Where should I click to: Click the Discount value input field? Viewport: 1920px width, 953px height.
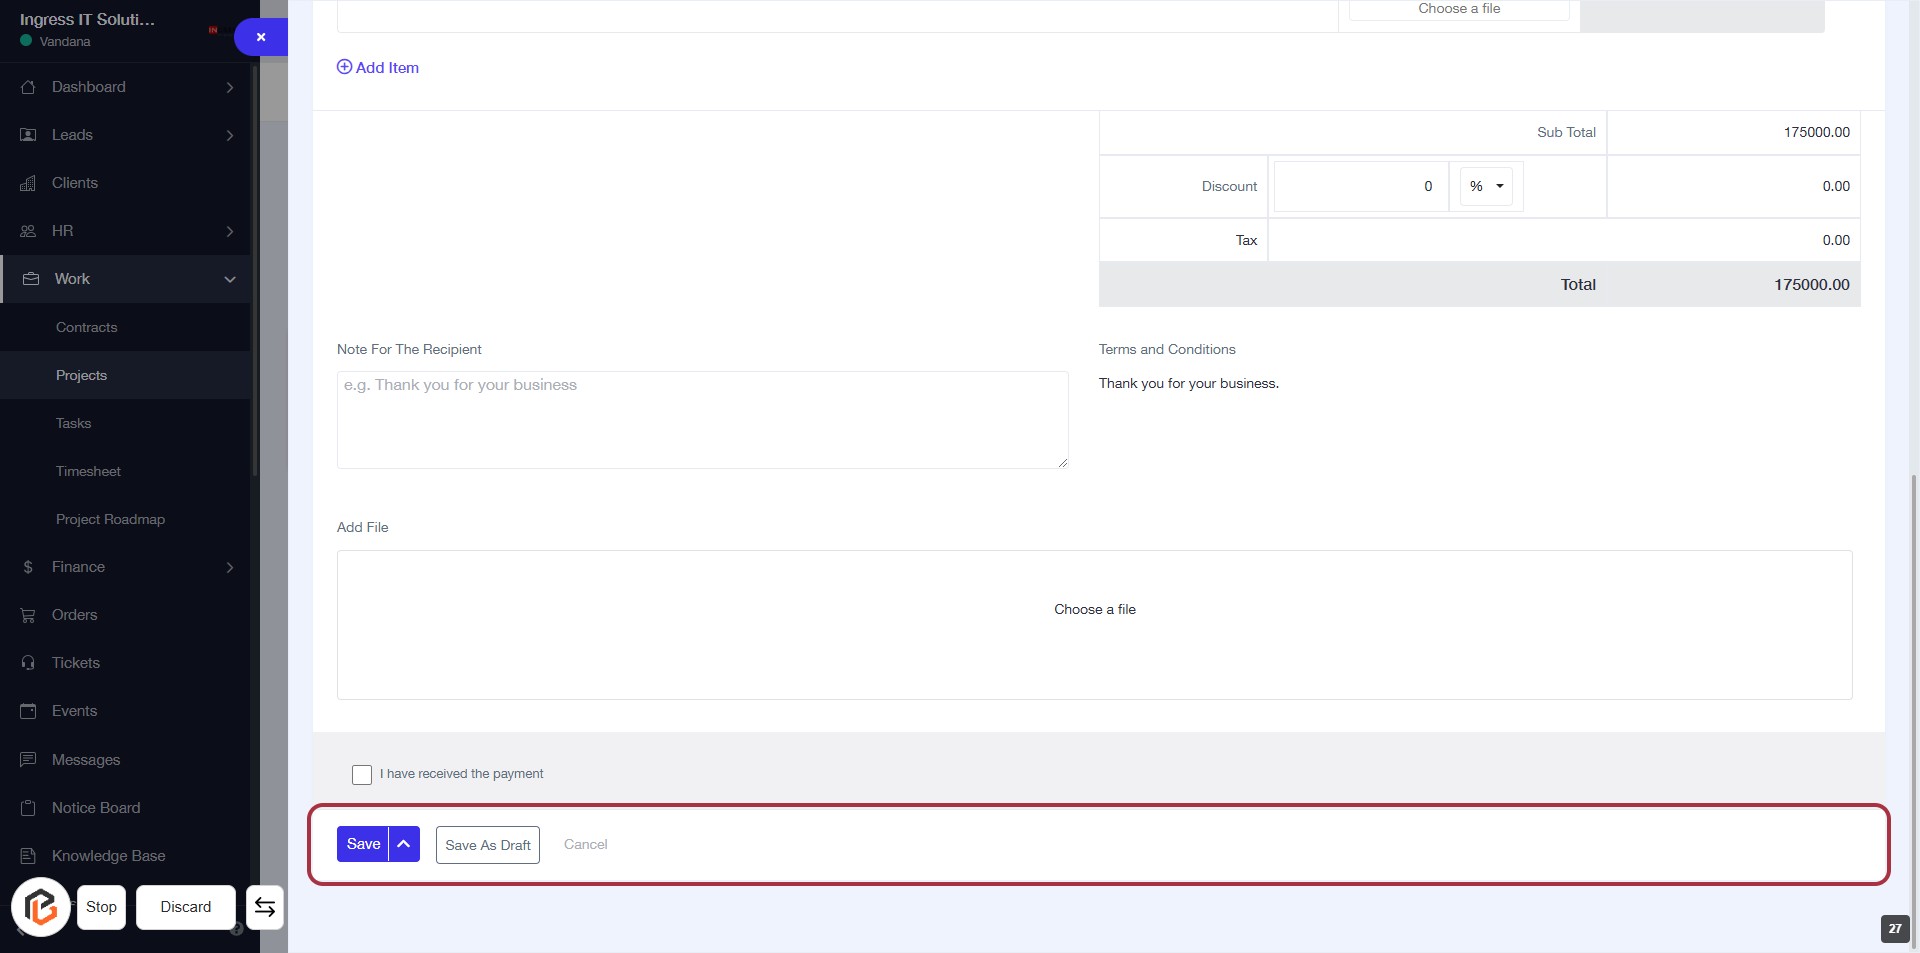point(1360,186)
